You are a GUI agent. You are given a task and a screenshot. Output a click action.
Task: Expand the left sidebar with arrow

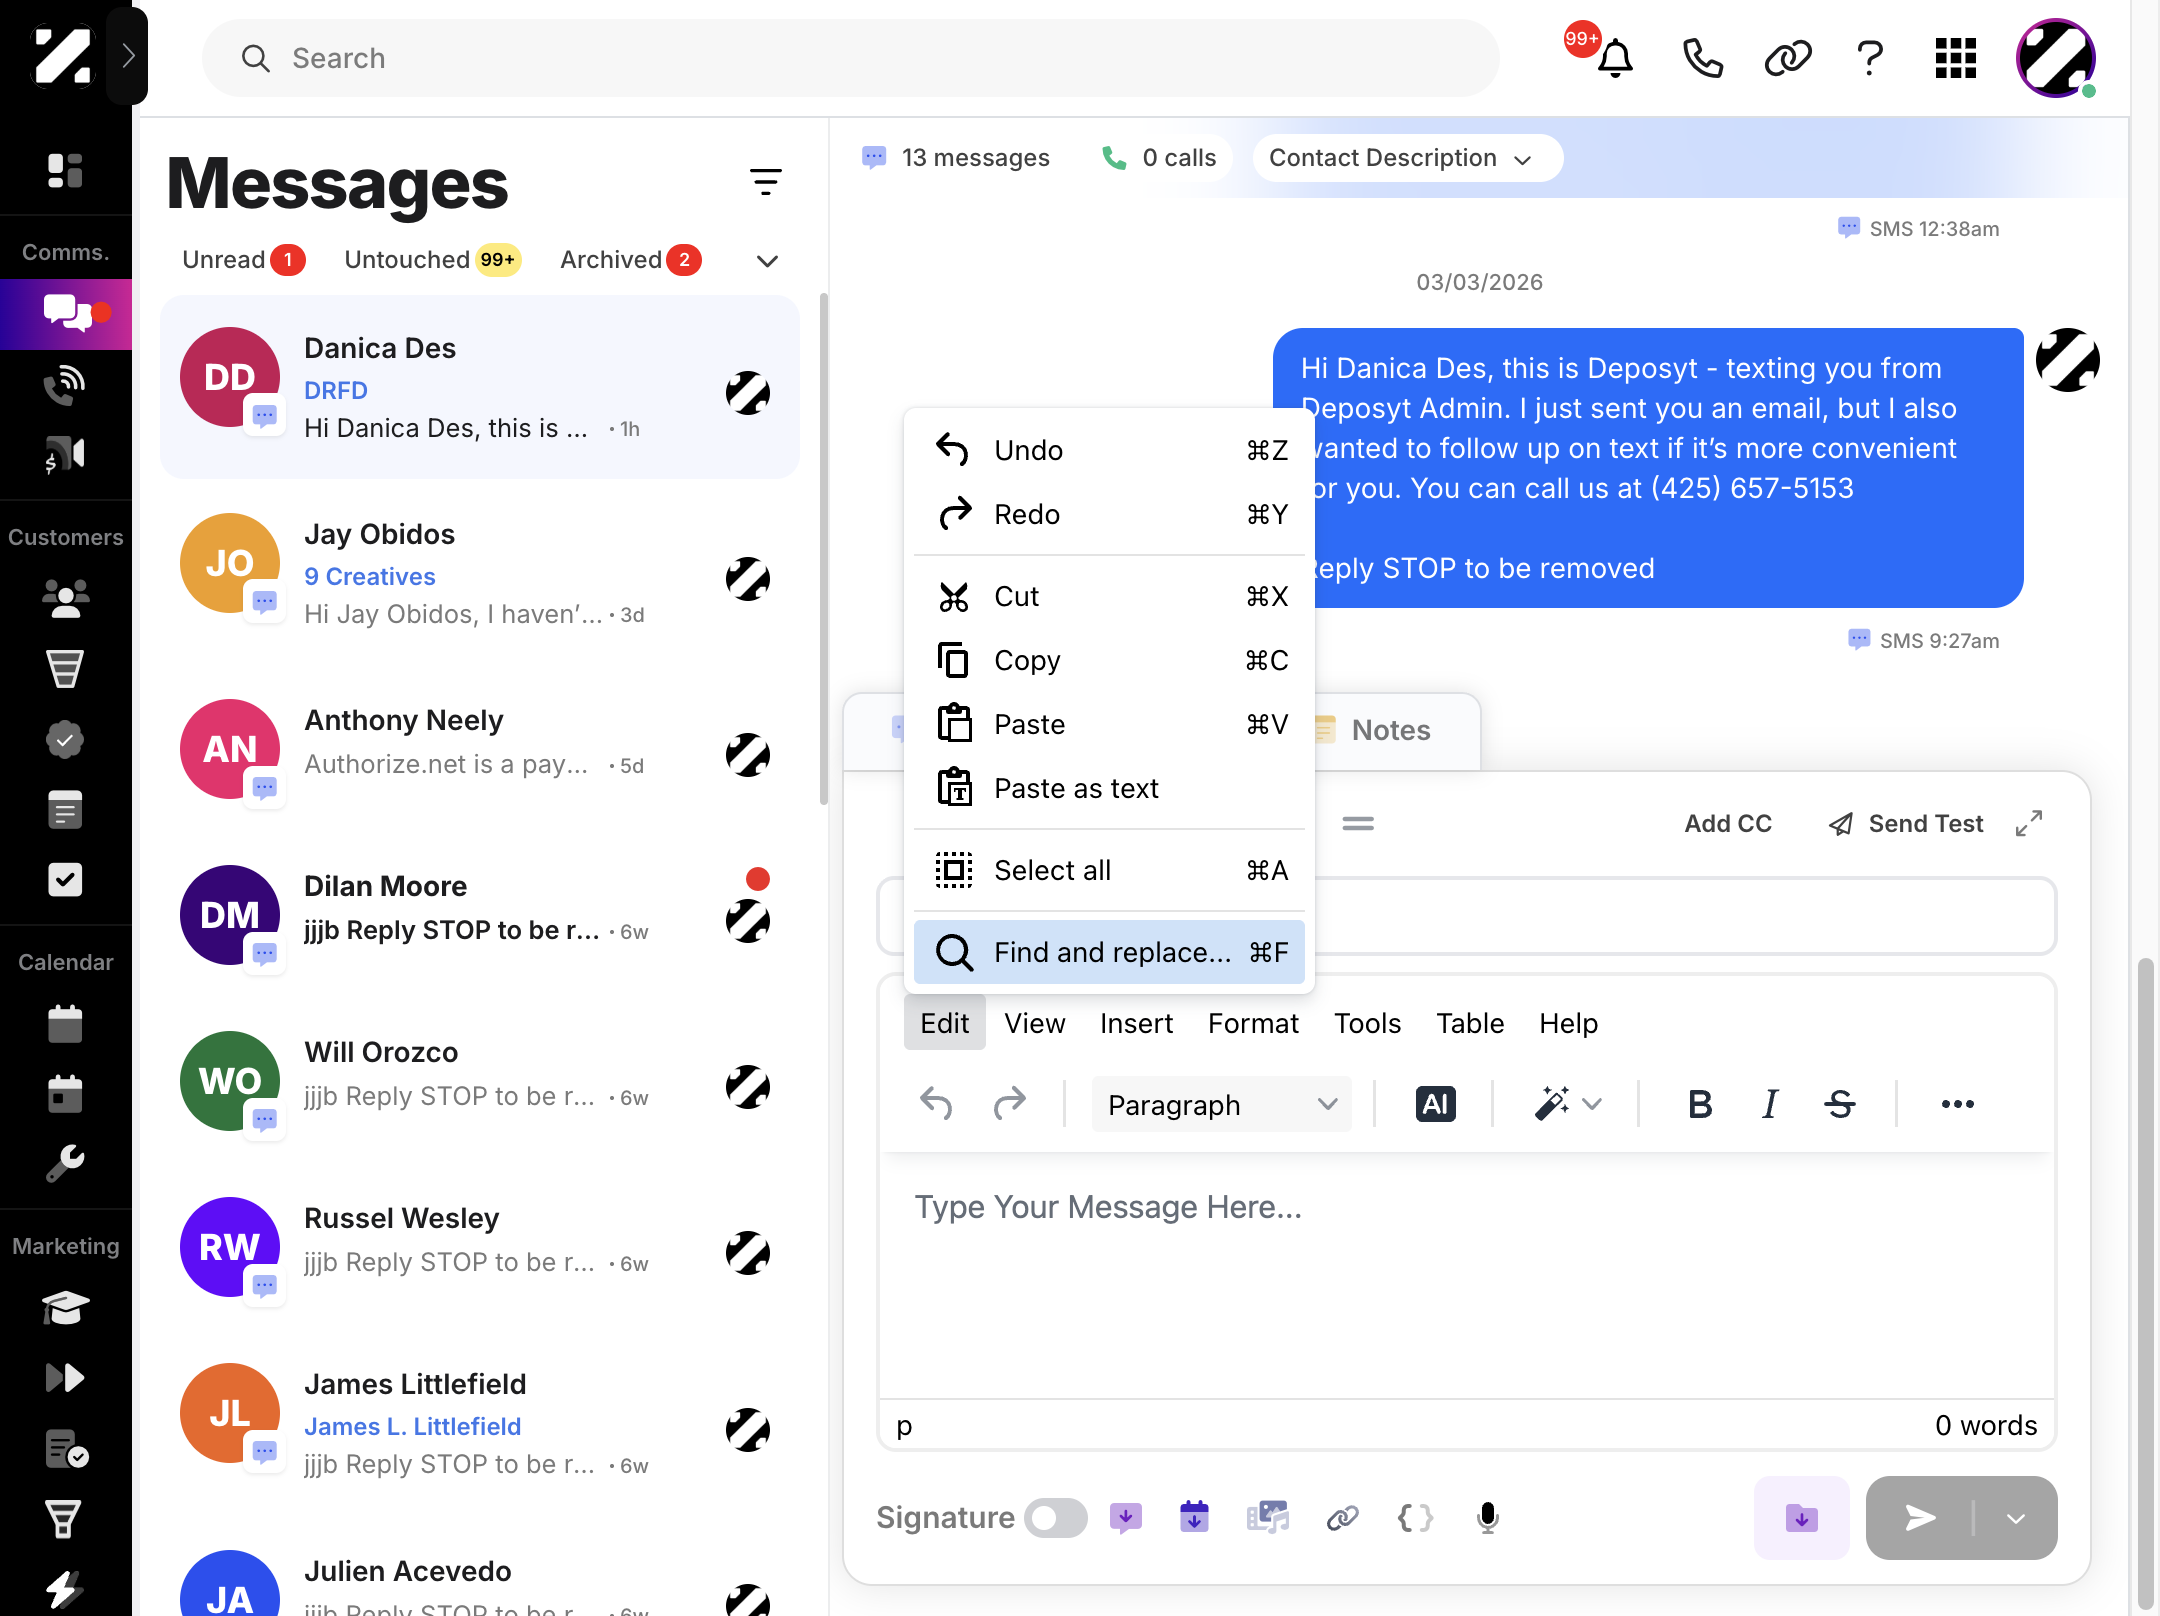(x=127, y=55)
